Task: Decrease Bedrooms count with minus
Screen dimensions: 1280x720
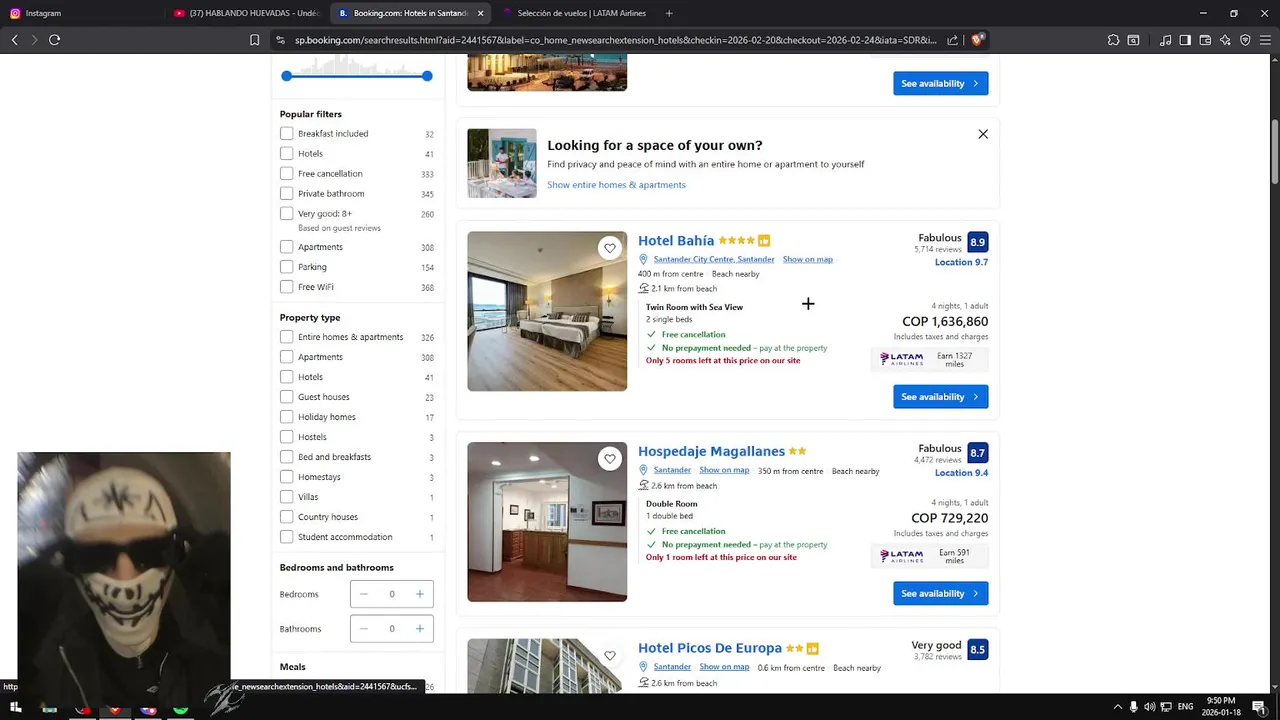Action: pos(364,594)
